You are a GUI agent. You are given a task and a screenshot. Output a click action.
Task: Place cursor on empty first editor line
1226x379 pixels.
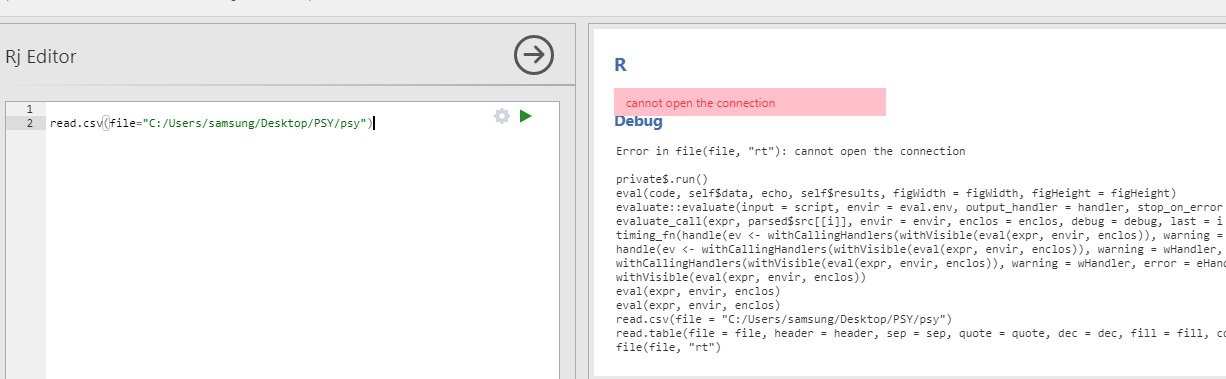270,109
